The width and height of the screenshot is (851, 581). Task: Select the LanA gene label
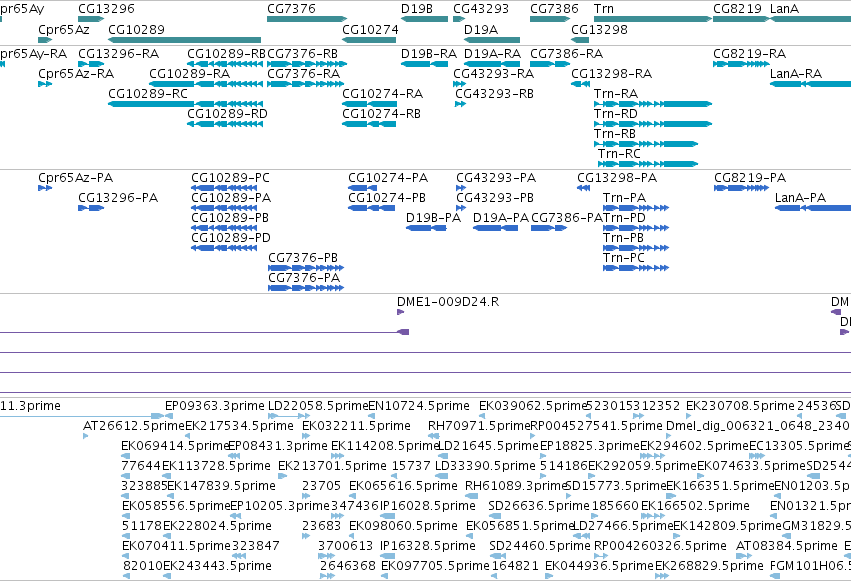tap(784, 9)
